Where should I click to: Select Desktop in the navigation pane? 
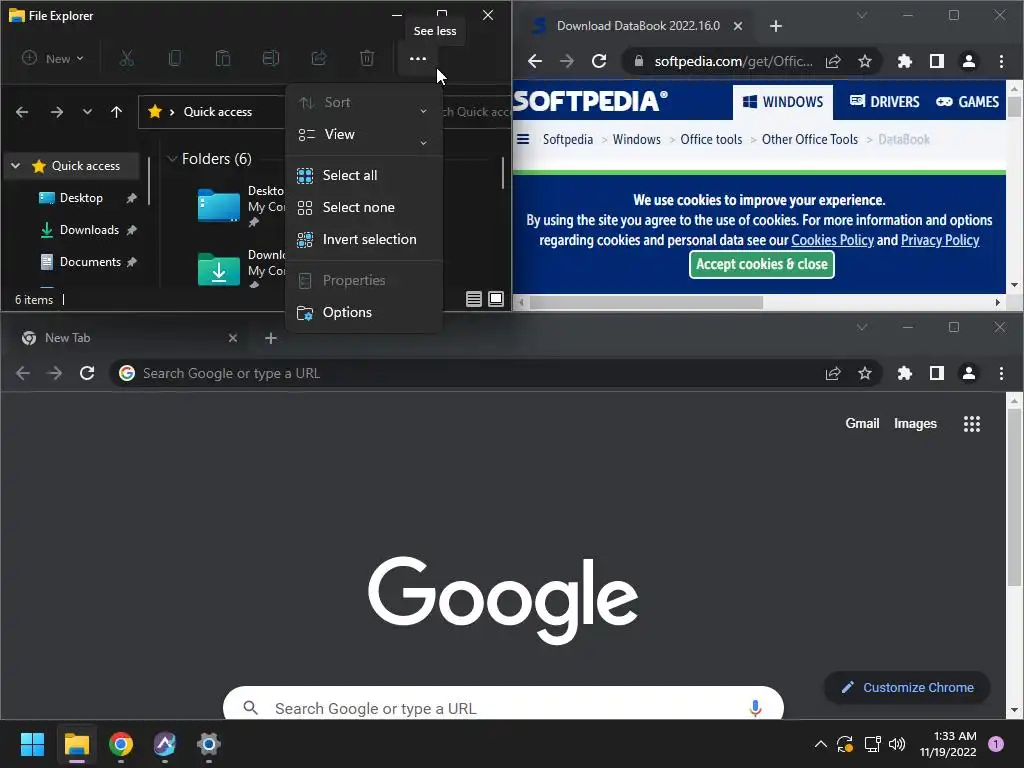[x=81, y=198]
